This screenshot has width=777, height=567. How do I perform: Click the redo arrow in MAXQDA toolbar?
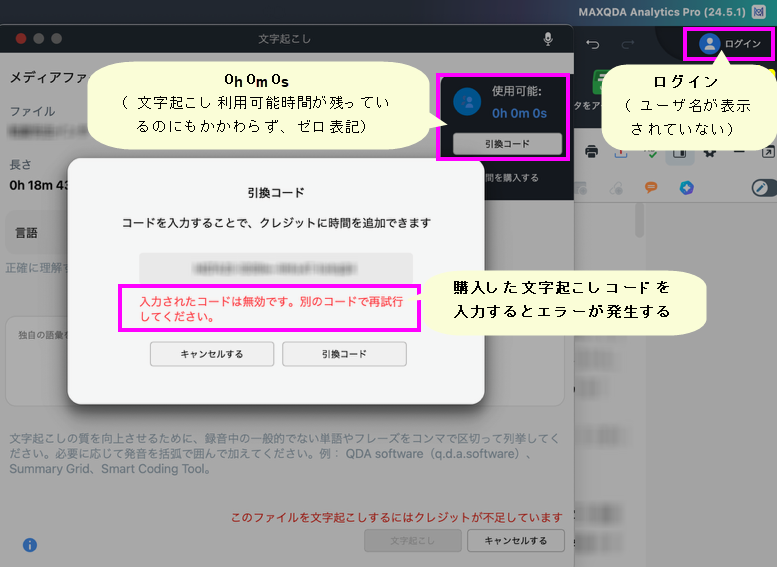(x=628, y=45)
